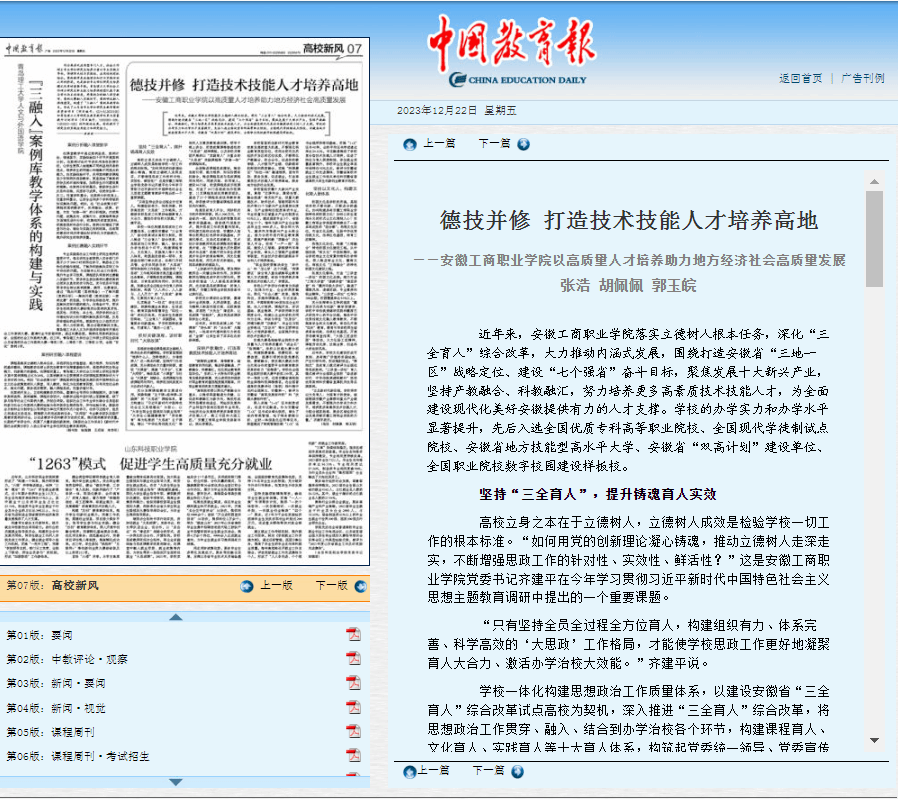Open PDF icon for 第02版 中教评论·观察
The width and height of the screenshot is (898, 799).
coord(353,659)
